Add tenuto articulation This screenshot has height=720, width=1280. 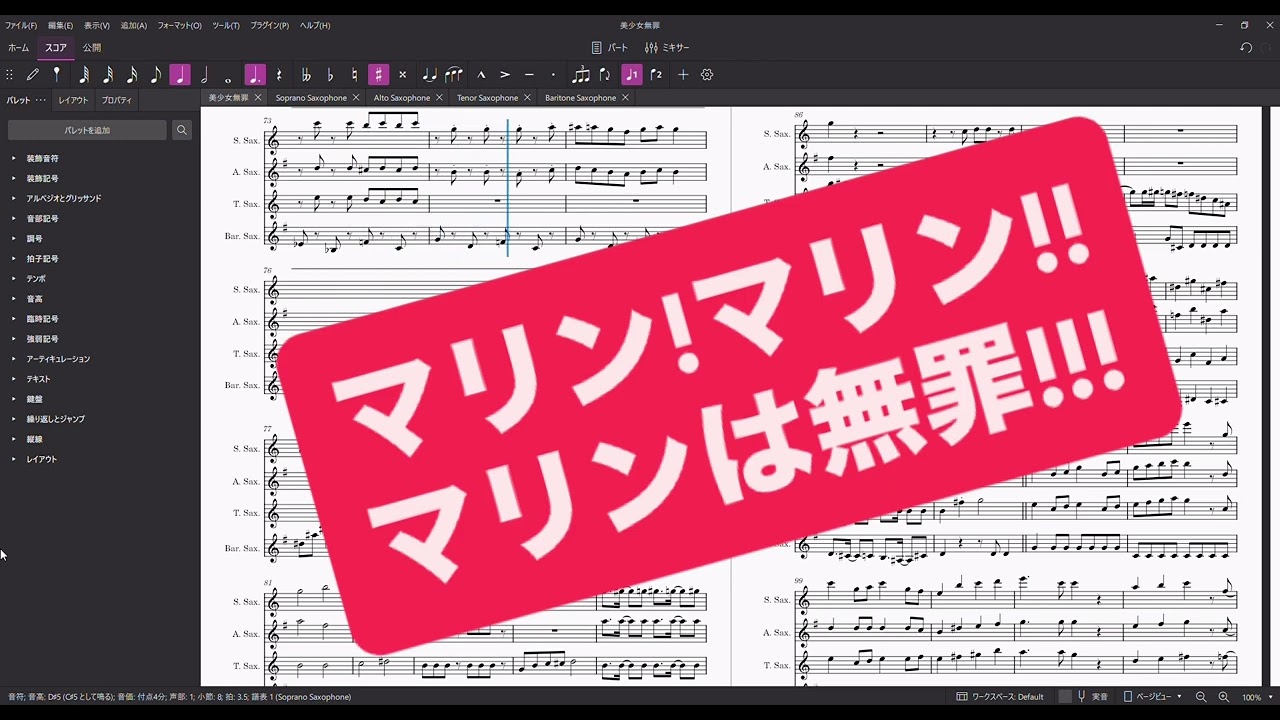[529, 75]
